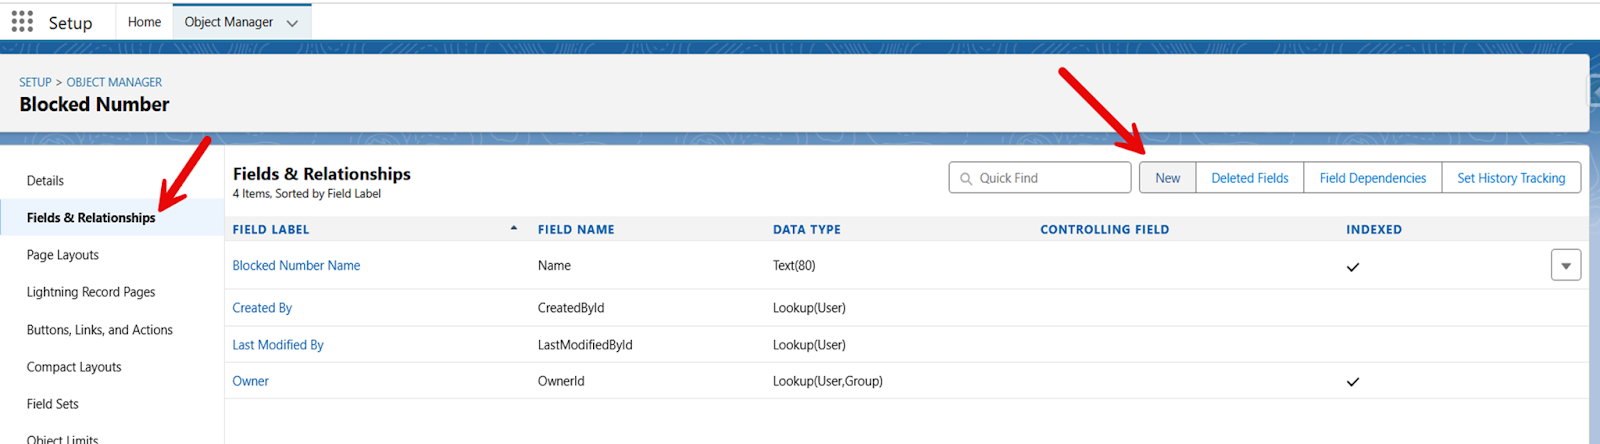Open Lightning Record Pages in sidebar

coord(91,292)
